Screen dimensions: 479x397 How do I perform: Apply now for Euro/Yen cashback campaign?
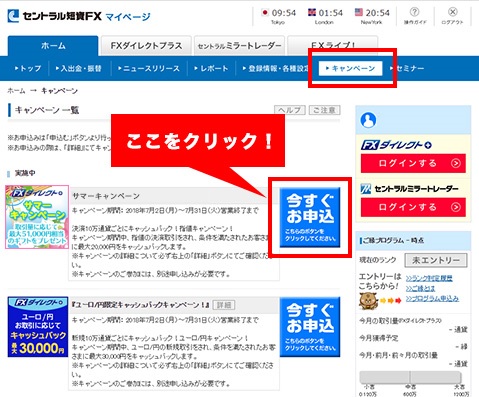coord(310,326)
